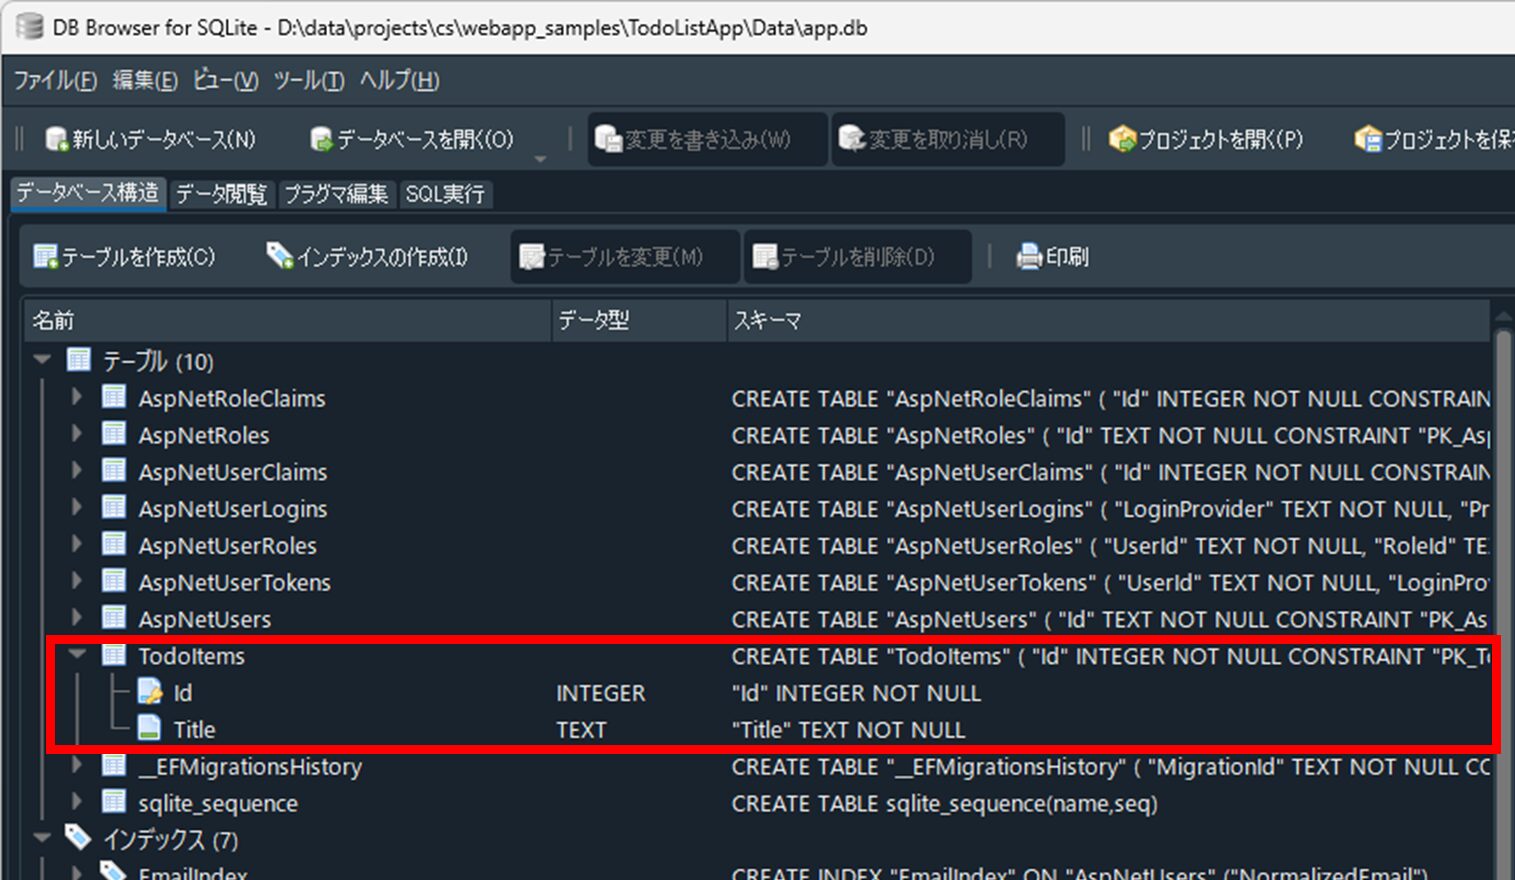The image size is (1515, 880).
Task: Switch to the SQL実行 tab
Action: tap(445, 194)
